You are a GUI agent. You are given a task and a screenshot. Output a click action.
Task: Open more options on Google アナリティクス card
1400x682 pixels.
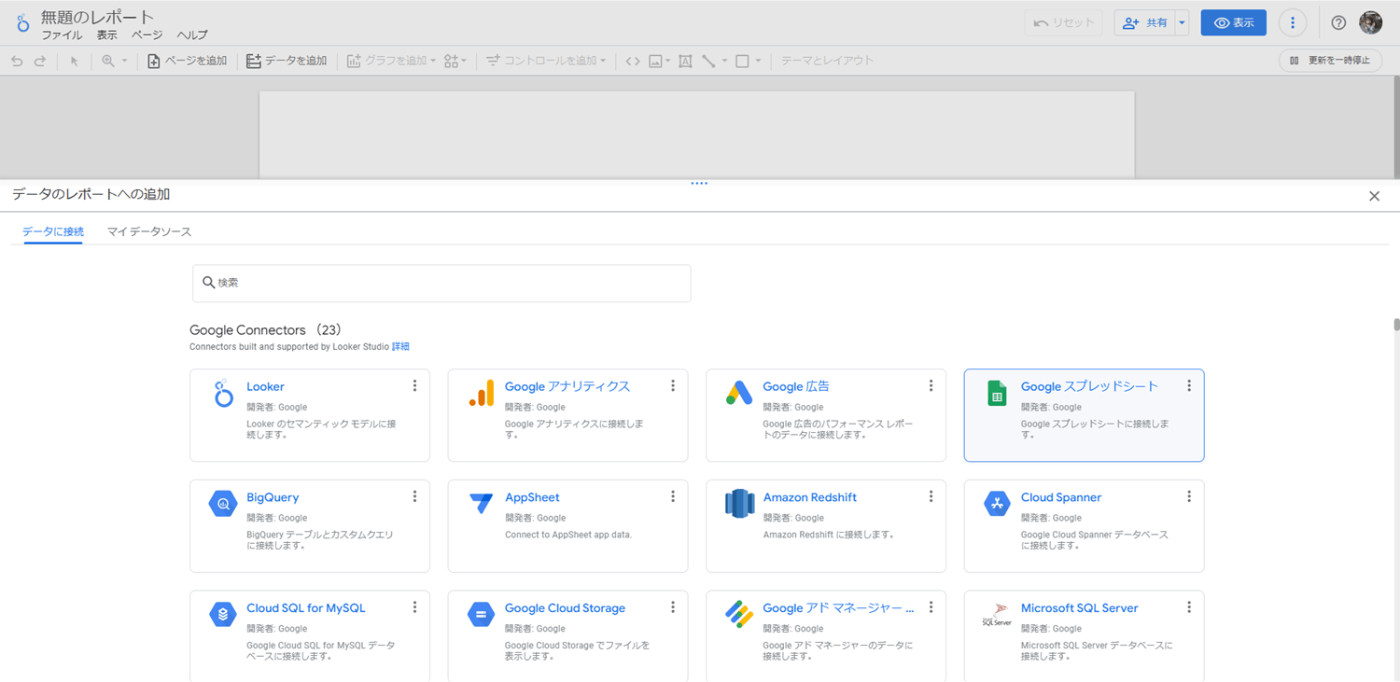[x=673, y=386]
